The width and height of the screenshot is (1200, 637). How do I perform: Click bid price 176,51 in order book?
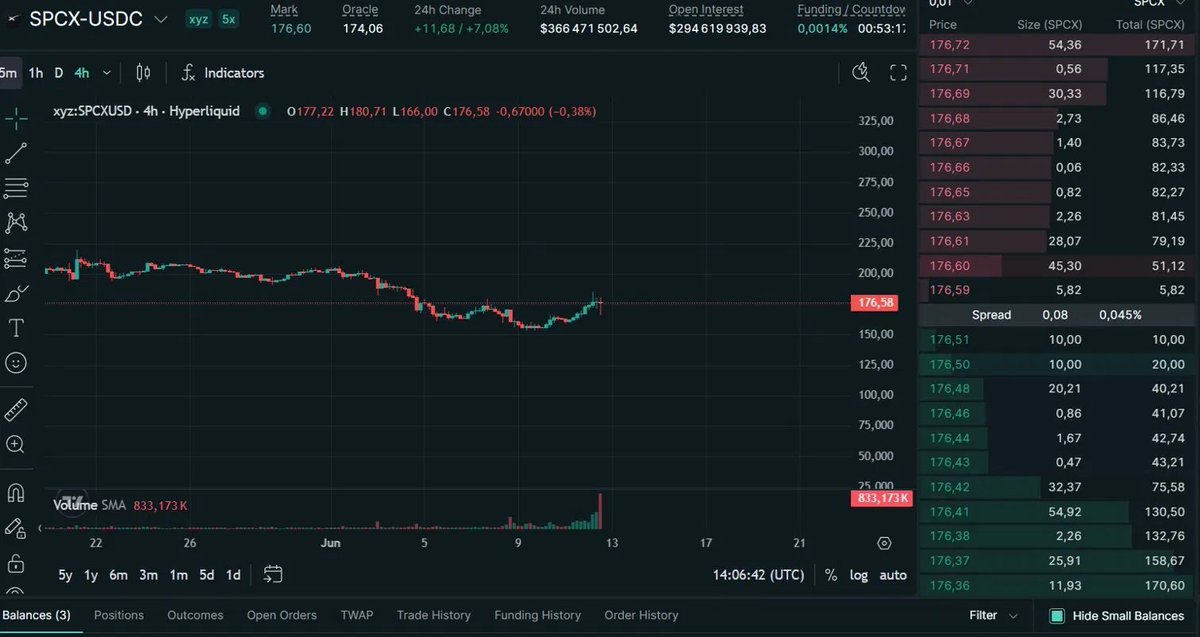(x=949, y=339)
